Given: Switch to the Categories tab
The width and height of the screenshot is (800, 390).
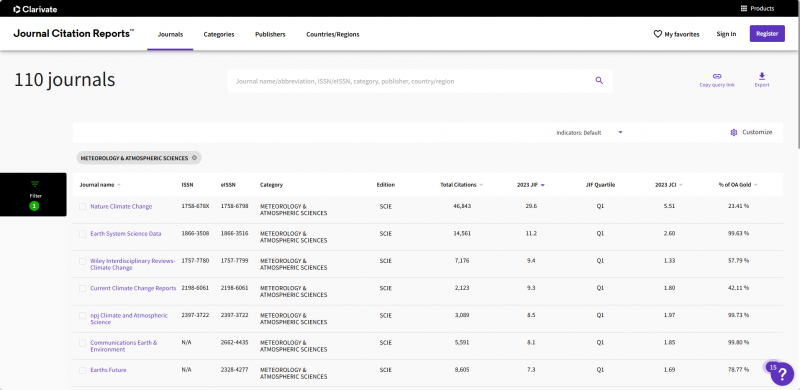Looking at the screenshot, I should click(219, 34).
